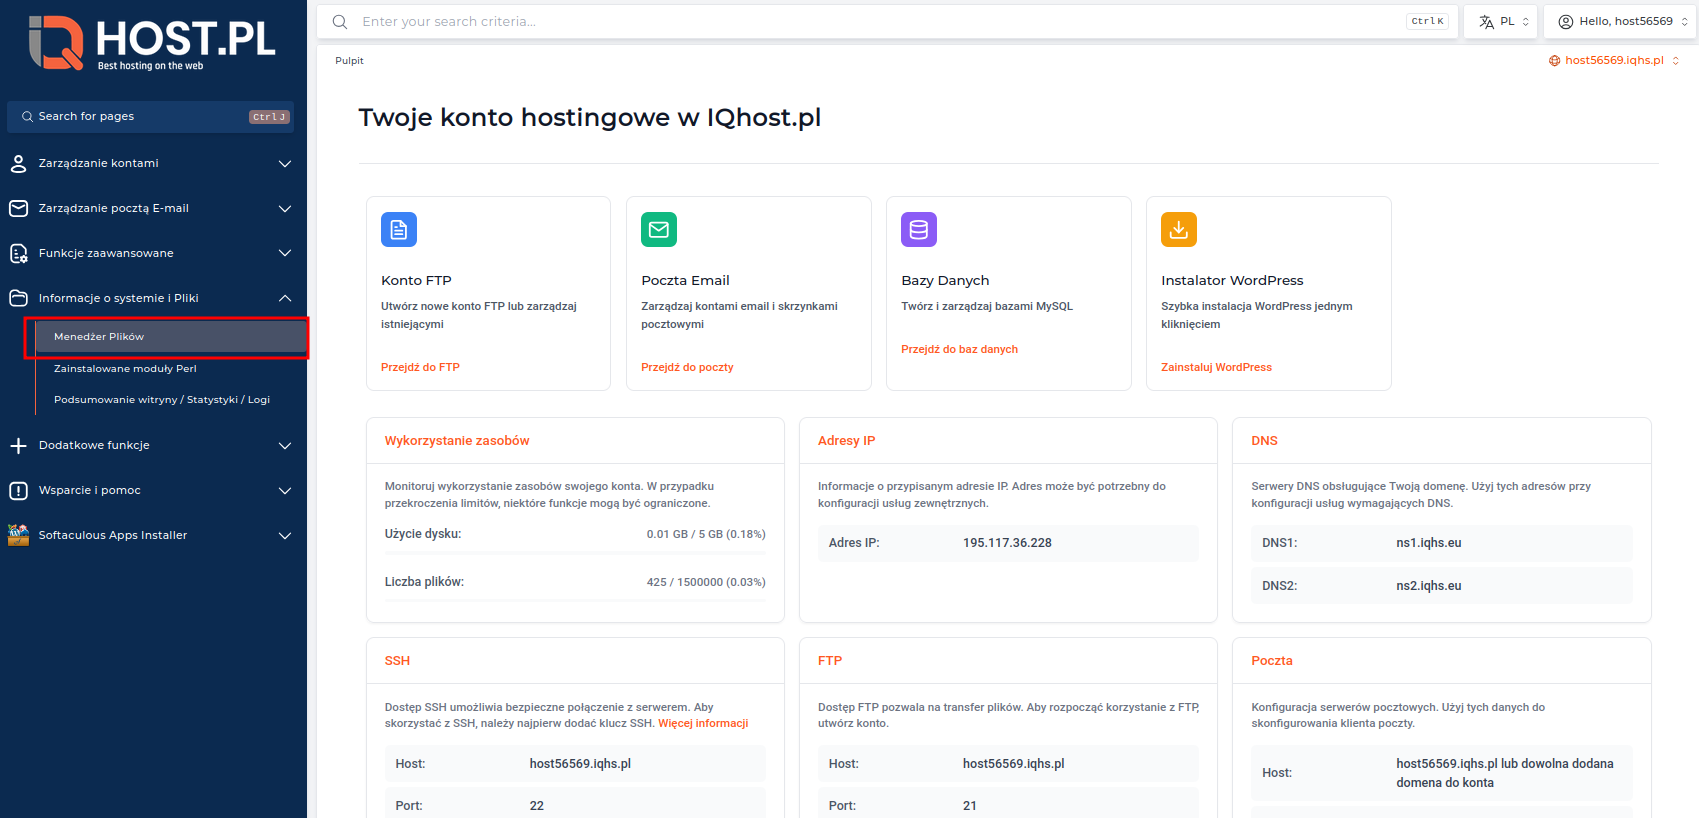Image resolution: width=1699 pixels, height=818 pixels.
Task: Open Podsumowanie witryny / Statystyki / Logi
Action: [x=162, y=400]
